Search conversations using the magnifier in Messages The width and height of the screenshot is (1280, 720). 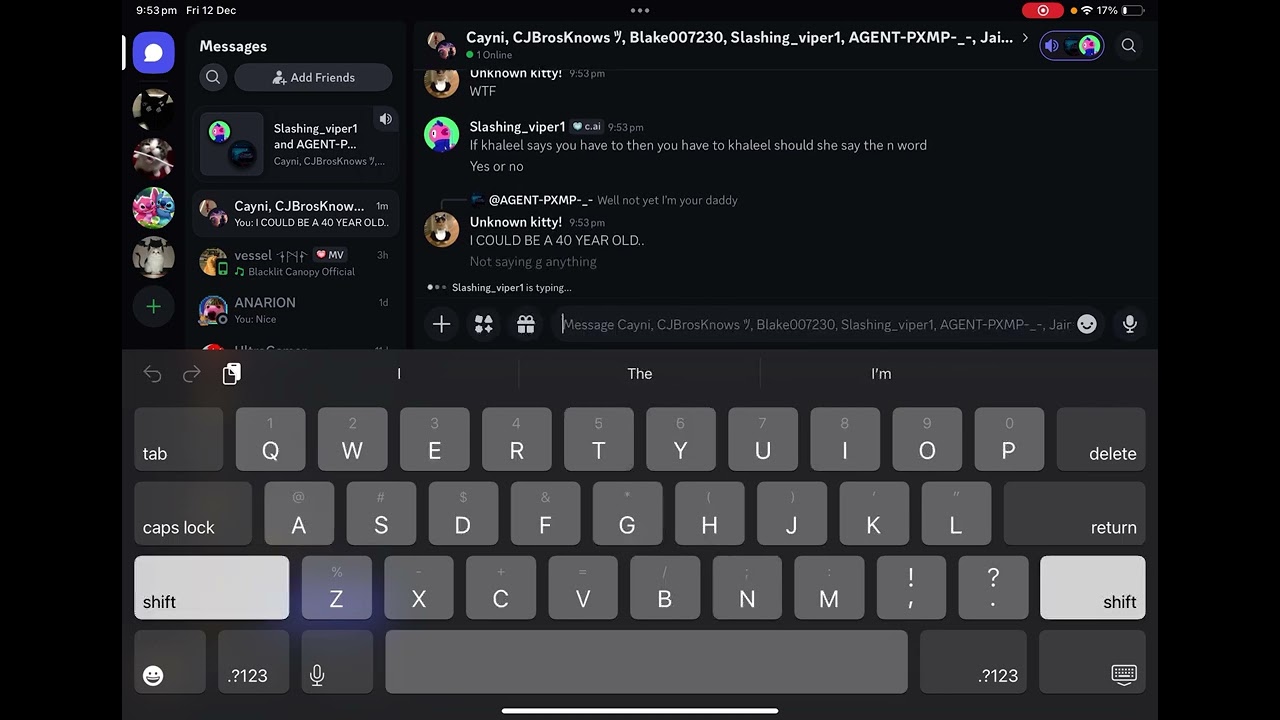pyautogui.click(x=213, y=77)
